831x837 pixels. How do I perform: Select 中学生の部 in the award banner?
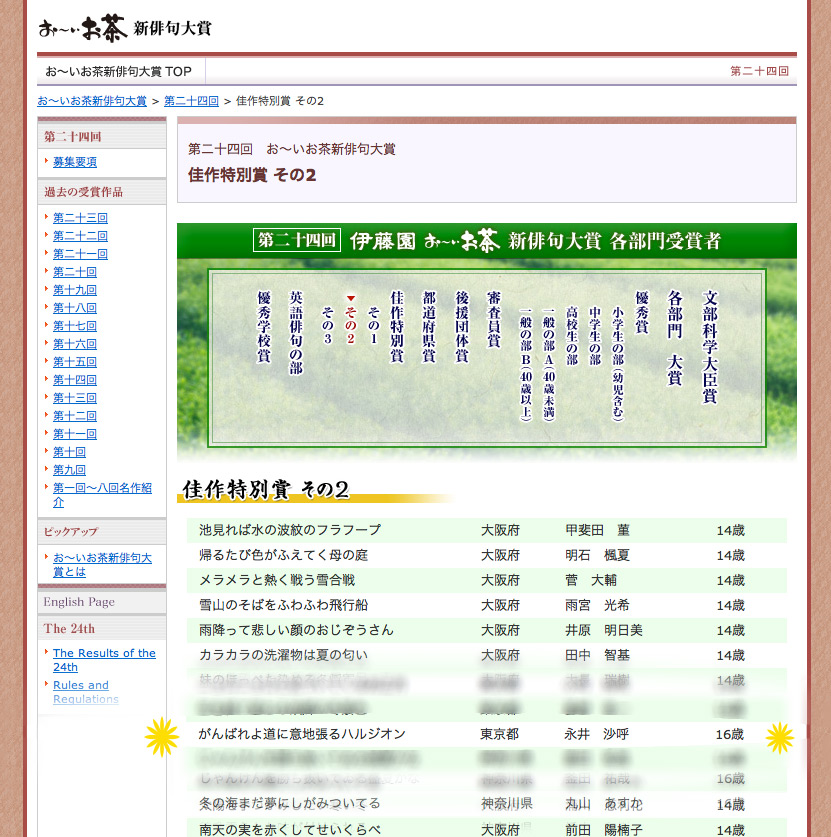595,336
